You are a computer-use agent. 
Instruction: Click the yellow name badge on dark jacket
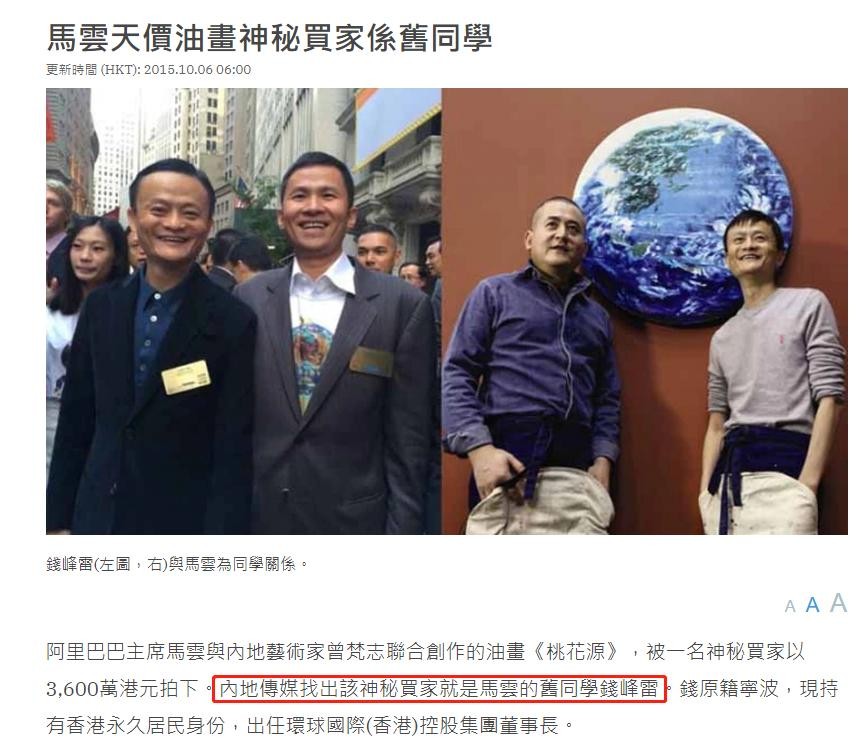[x=186, y=377]
